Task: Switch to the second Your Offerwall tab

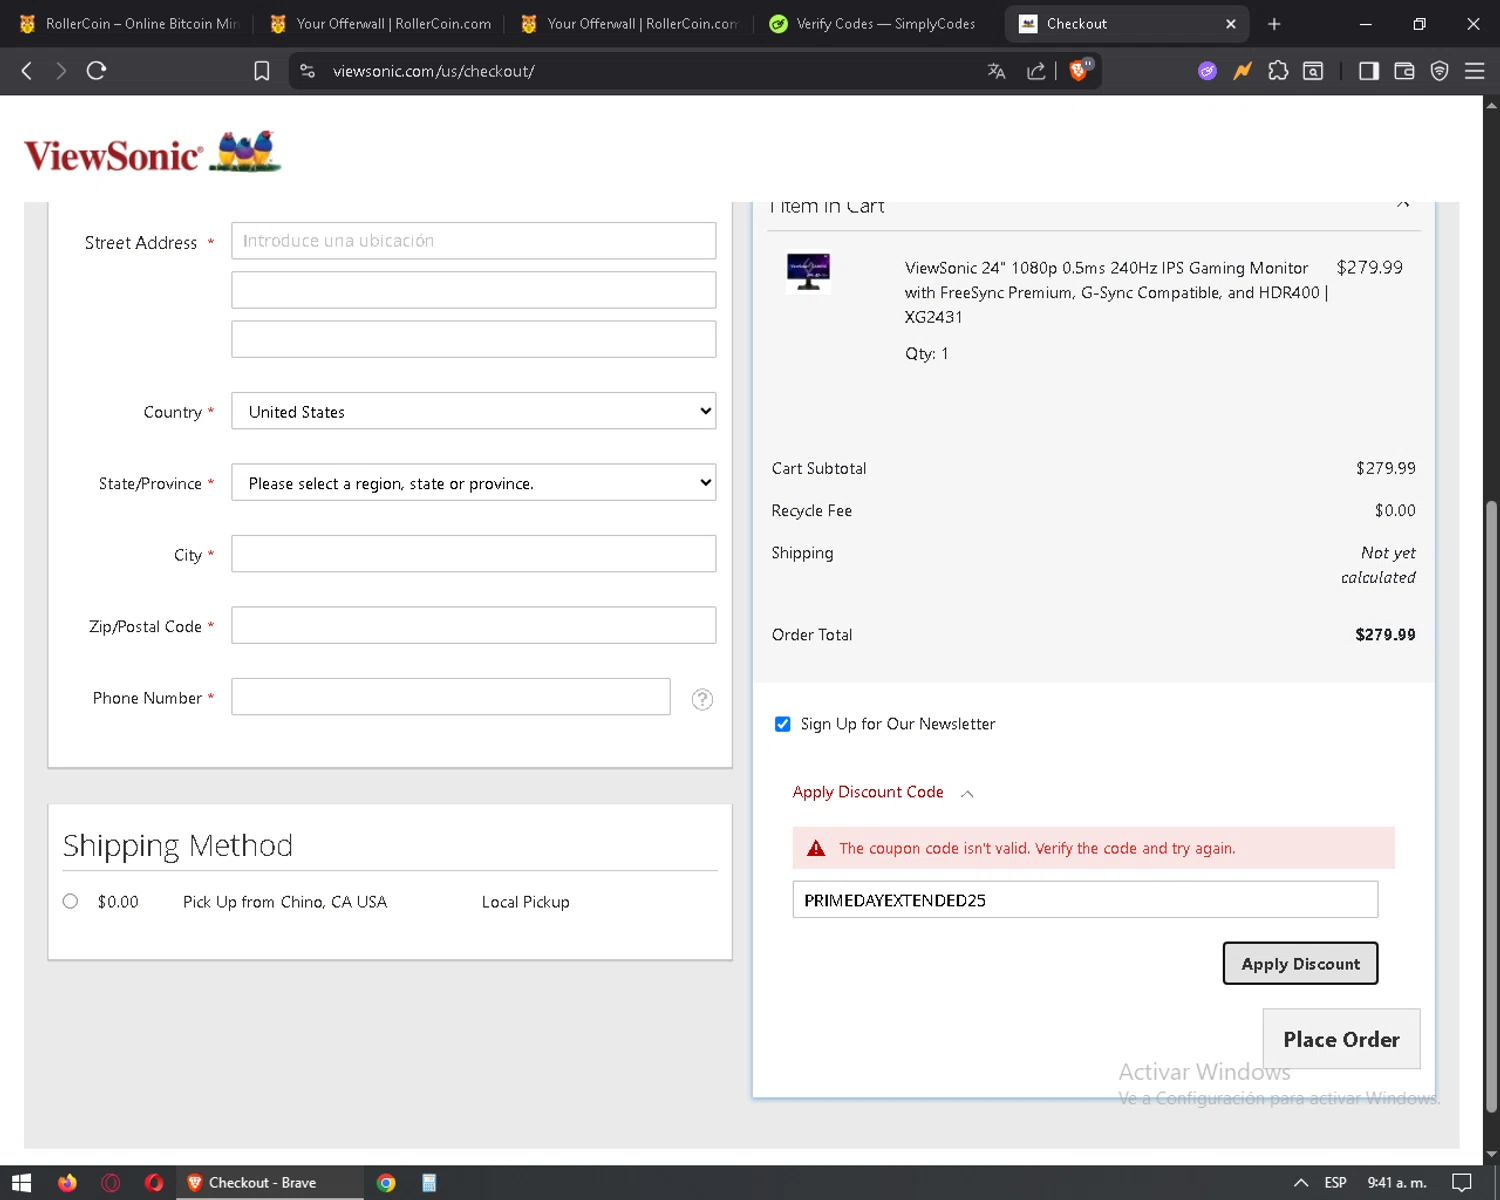Action: (631, 24)
